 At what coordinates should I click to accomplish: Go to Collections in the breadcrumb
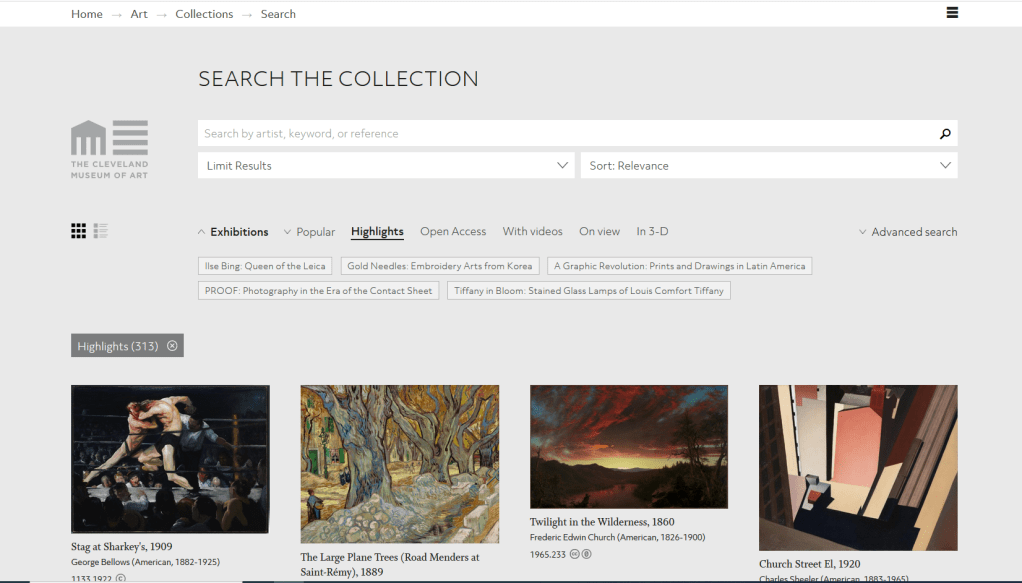204,14
